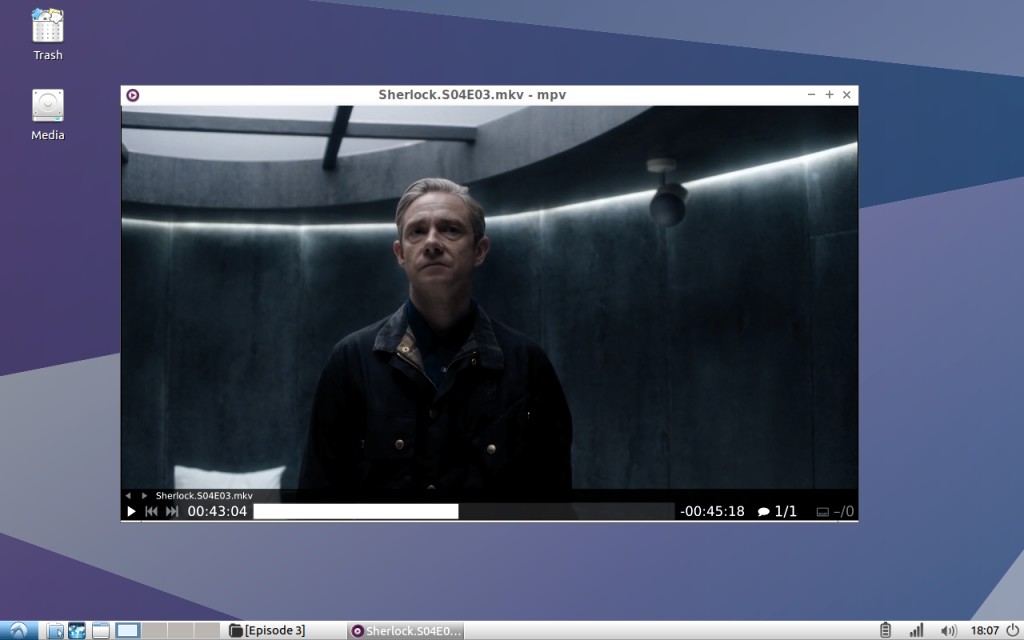1024x640 pixels.
Task: Cycle audio track 1/1 icon
Action: tap(777, 511)
